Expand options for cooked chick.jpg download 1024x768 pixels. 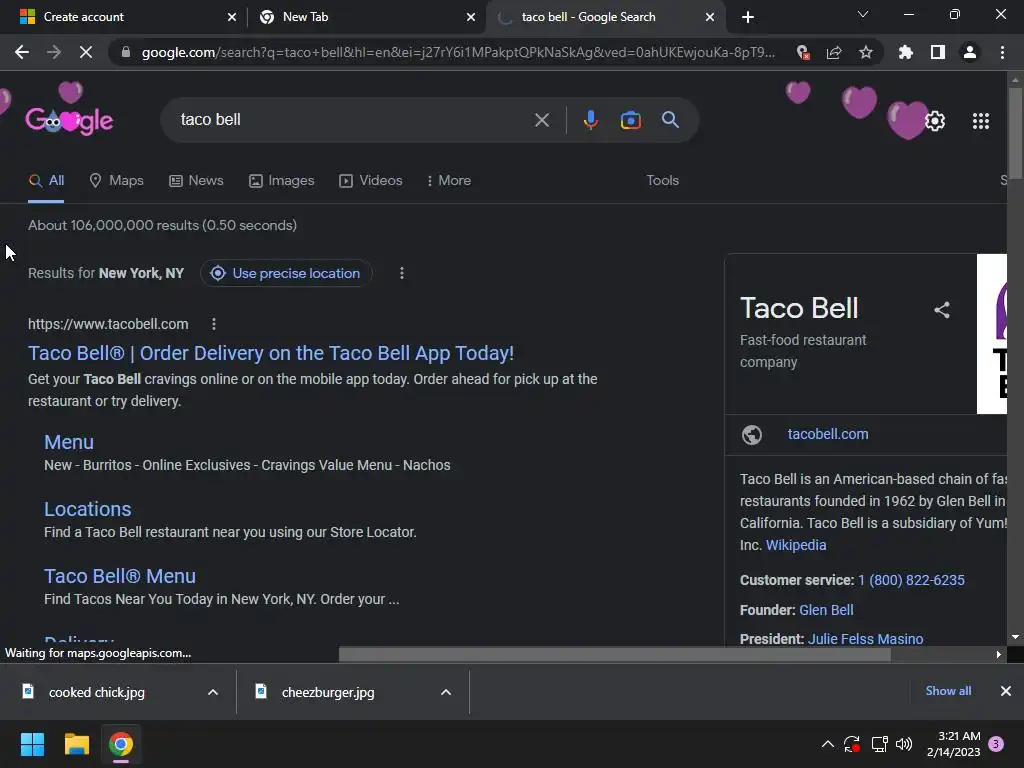[x=213, y=692]
